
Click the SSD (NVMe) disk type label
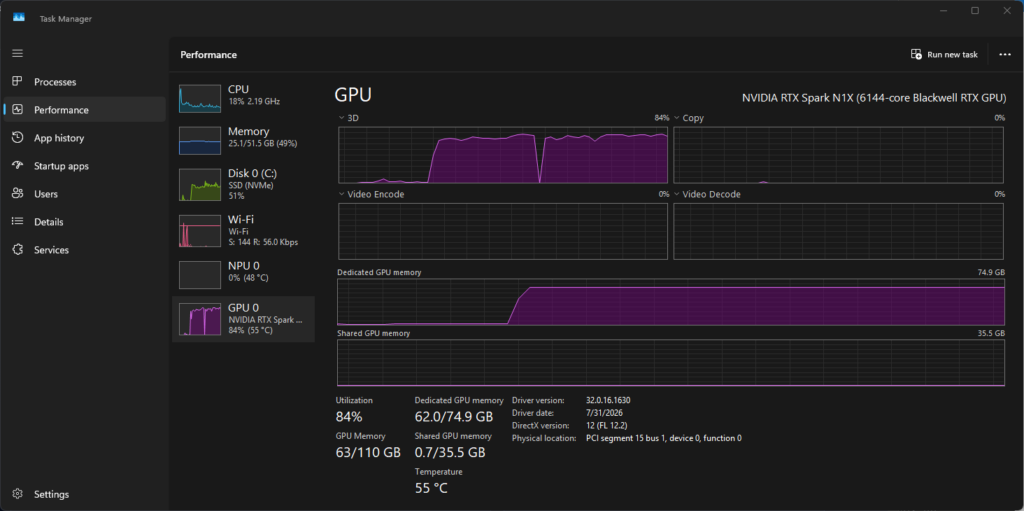click(251, 186)
